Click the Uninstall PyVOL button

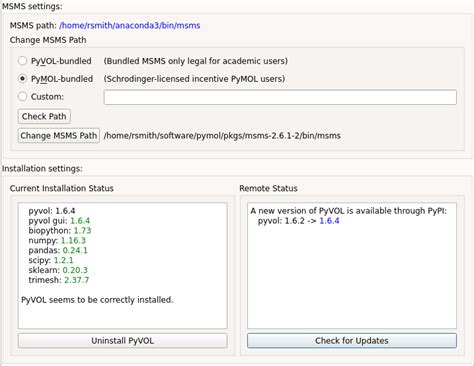[123, 341]
